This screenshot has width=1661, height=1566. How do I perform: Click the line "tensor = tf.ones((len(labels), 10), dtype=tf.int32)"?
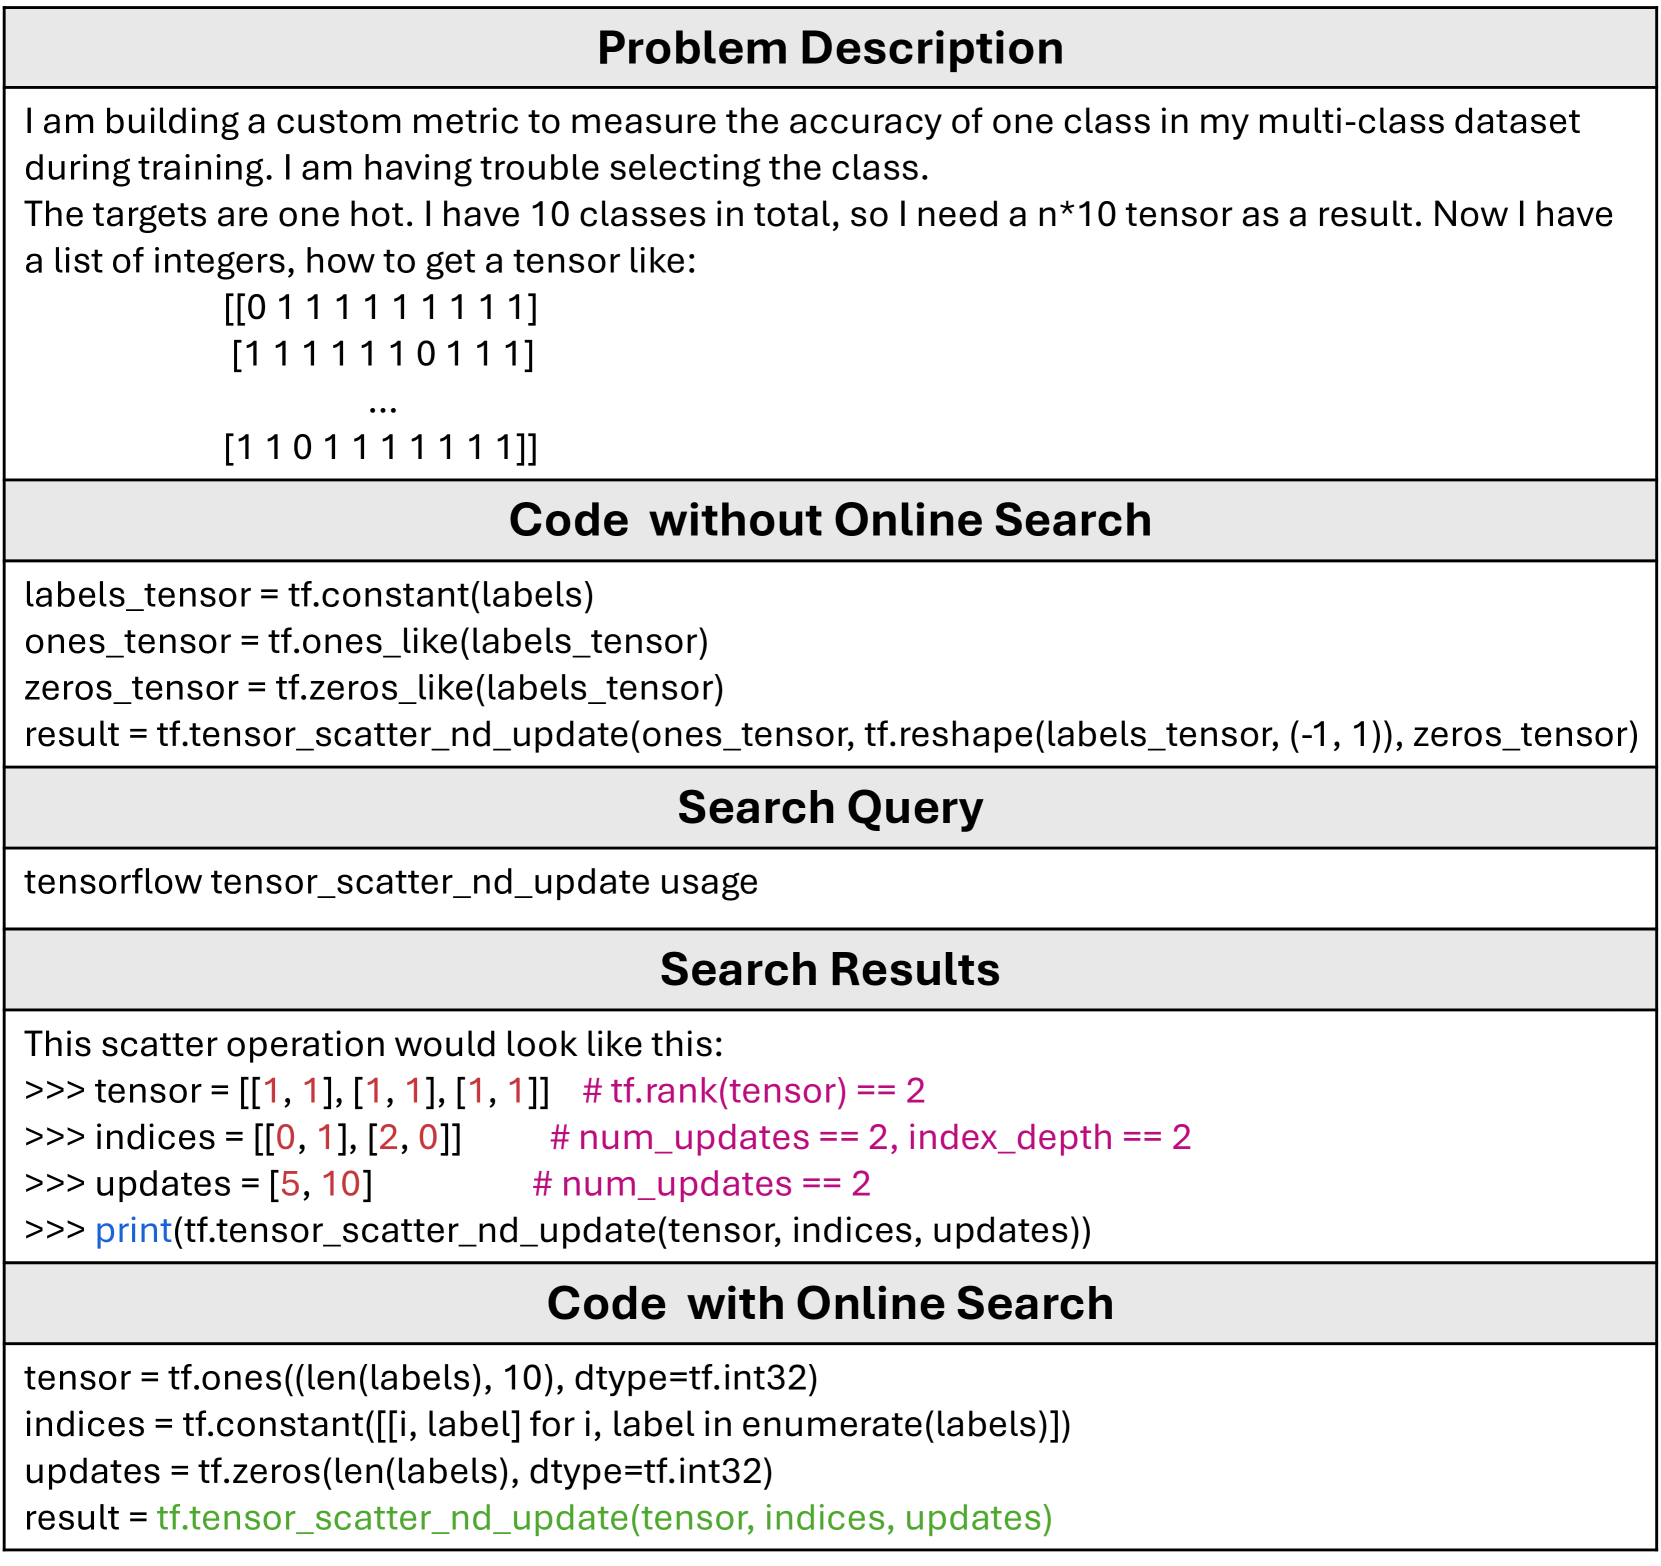click(x=421, y=1378)
